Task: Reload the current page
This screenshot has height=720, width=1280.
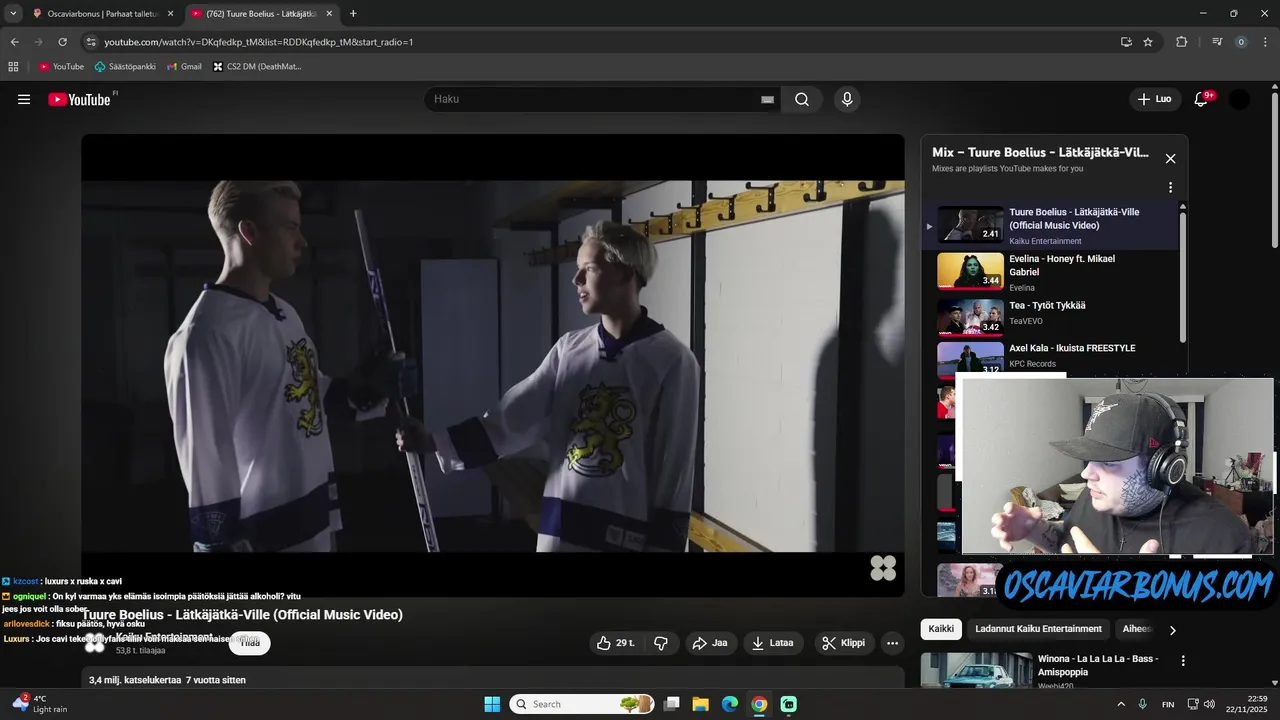Action: click(62, 42)
